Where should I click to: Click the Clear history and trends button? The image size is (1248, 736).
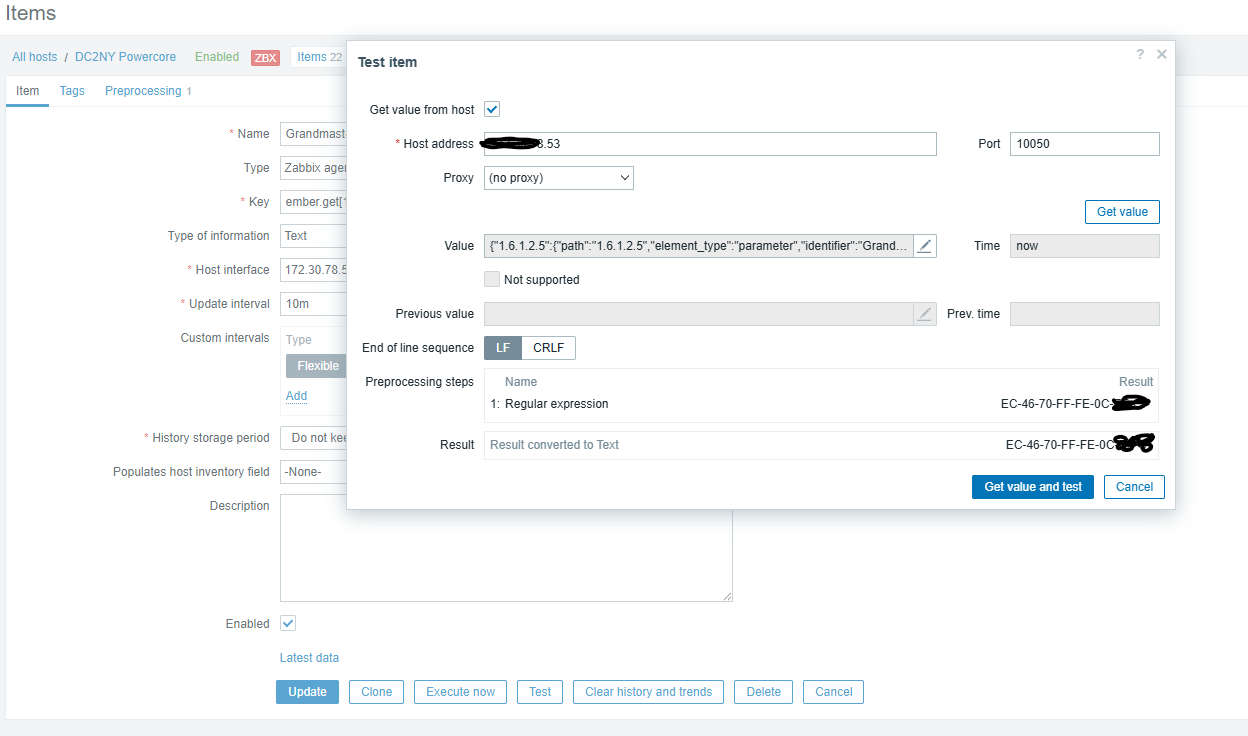pos(648,692)
